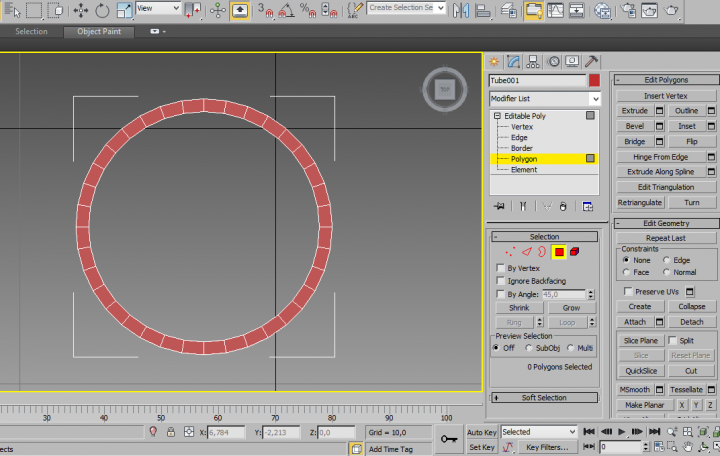Image resolution: width=720 pixels, height=456 pixels.
Task: Click the red object color swatch
Action: coord(594,80)
